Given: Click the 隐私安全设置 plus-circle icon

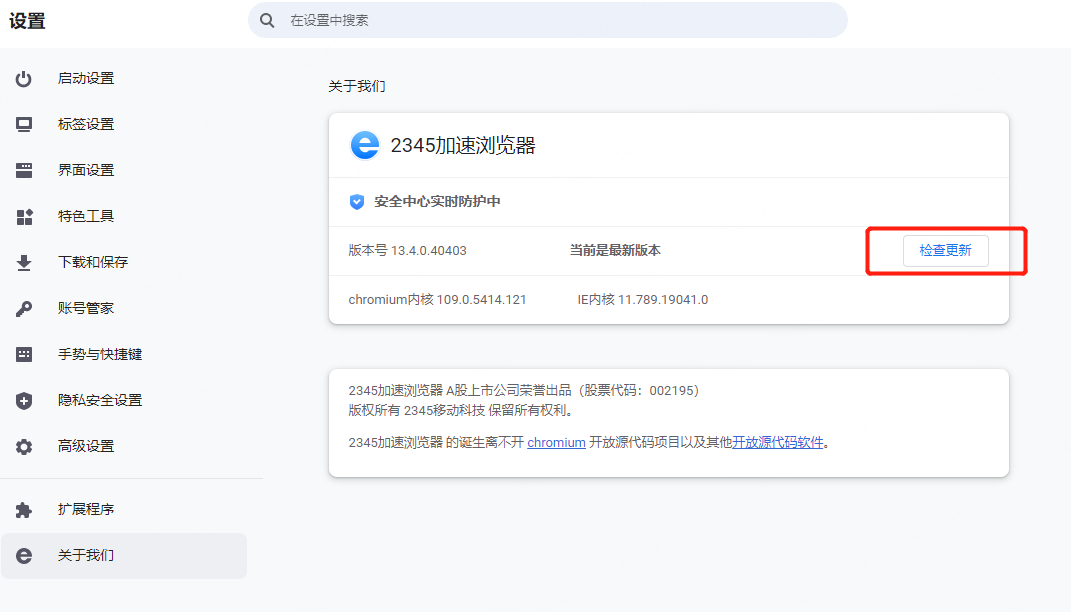Looking at the screenshot, I should 23,400.
